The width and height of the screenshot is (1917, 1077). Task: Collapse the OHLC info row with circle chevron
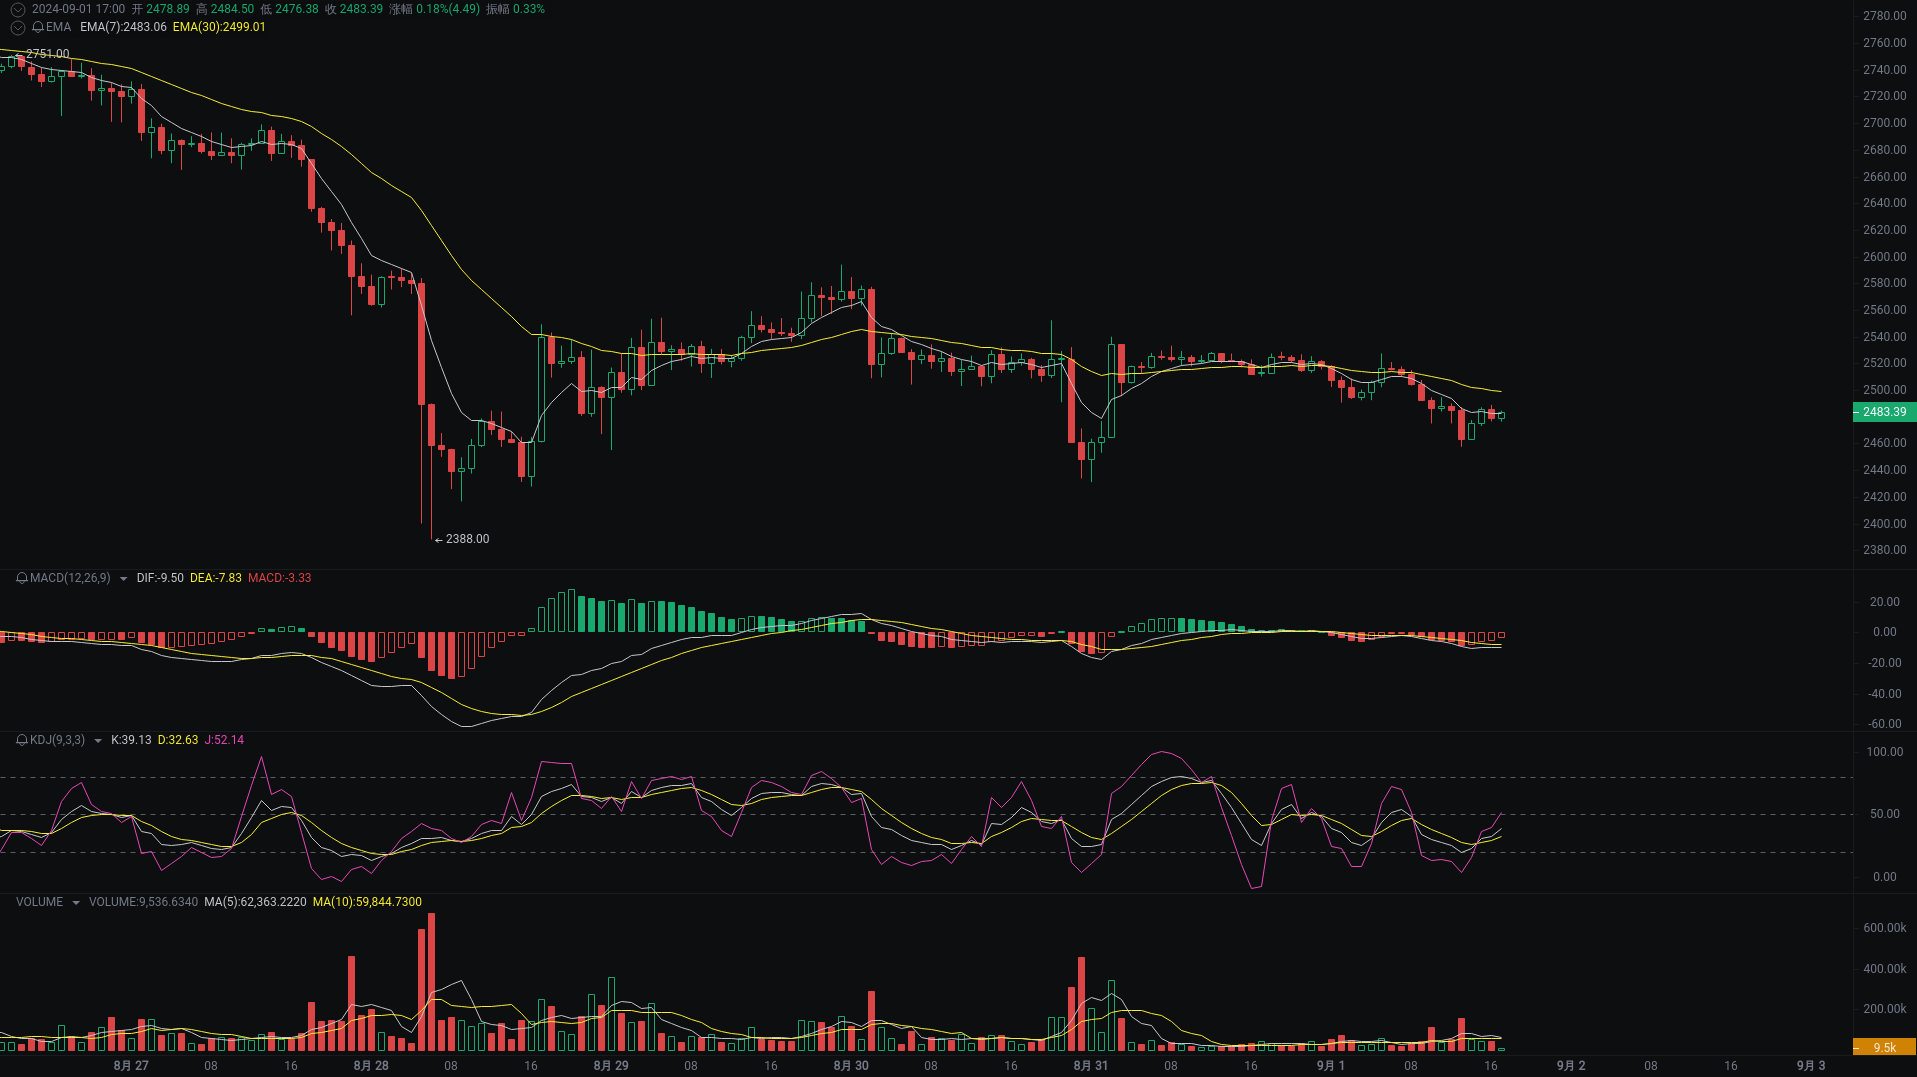[17, 8]
